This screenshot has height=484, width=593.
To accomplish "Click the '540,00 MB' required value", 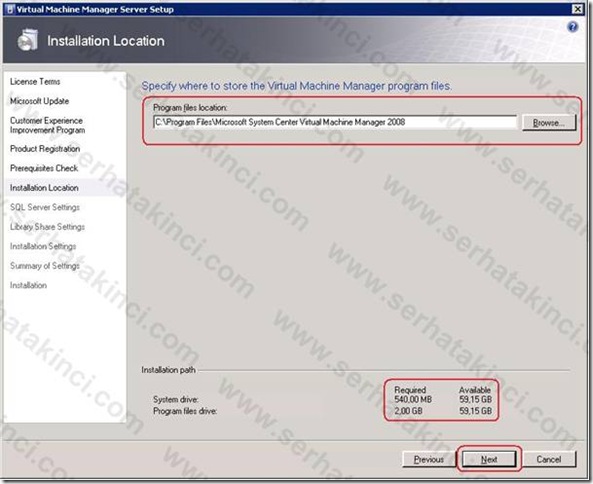I will (x=413, y=399).
